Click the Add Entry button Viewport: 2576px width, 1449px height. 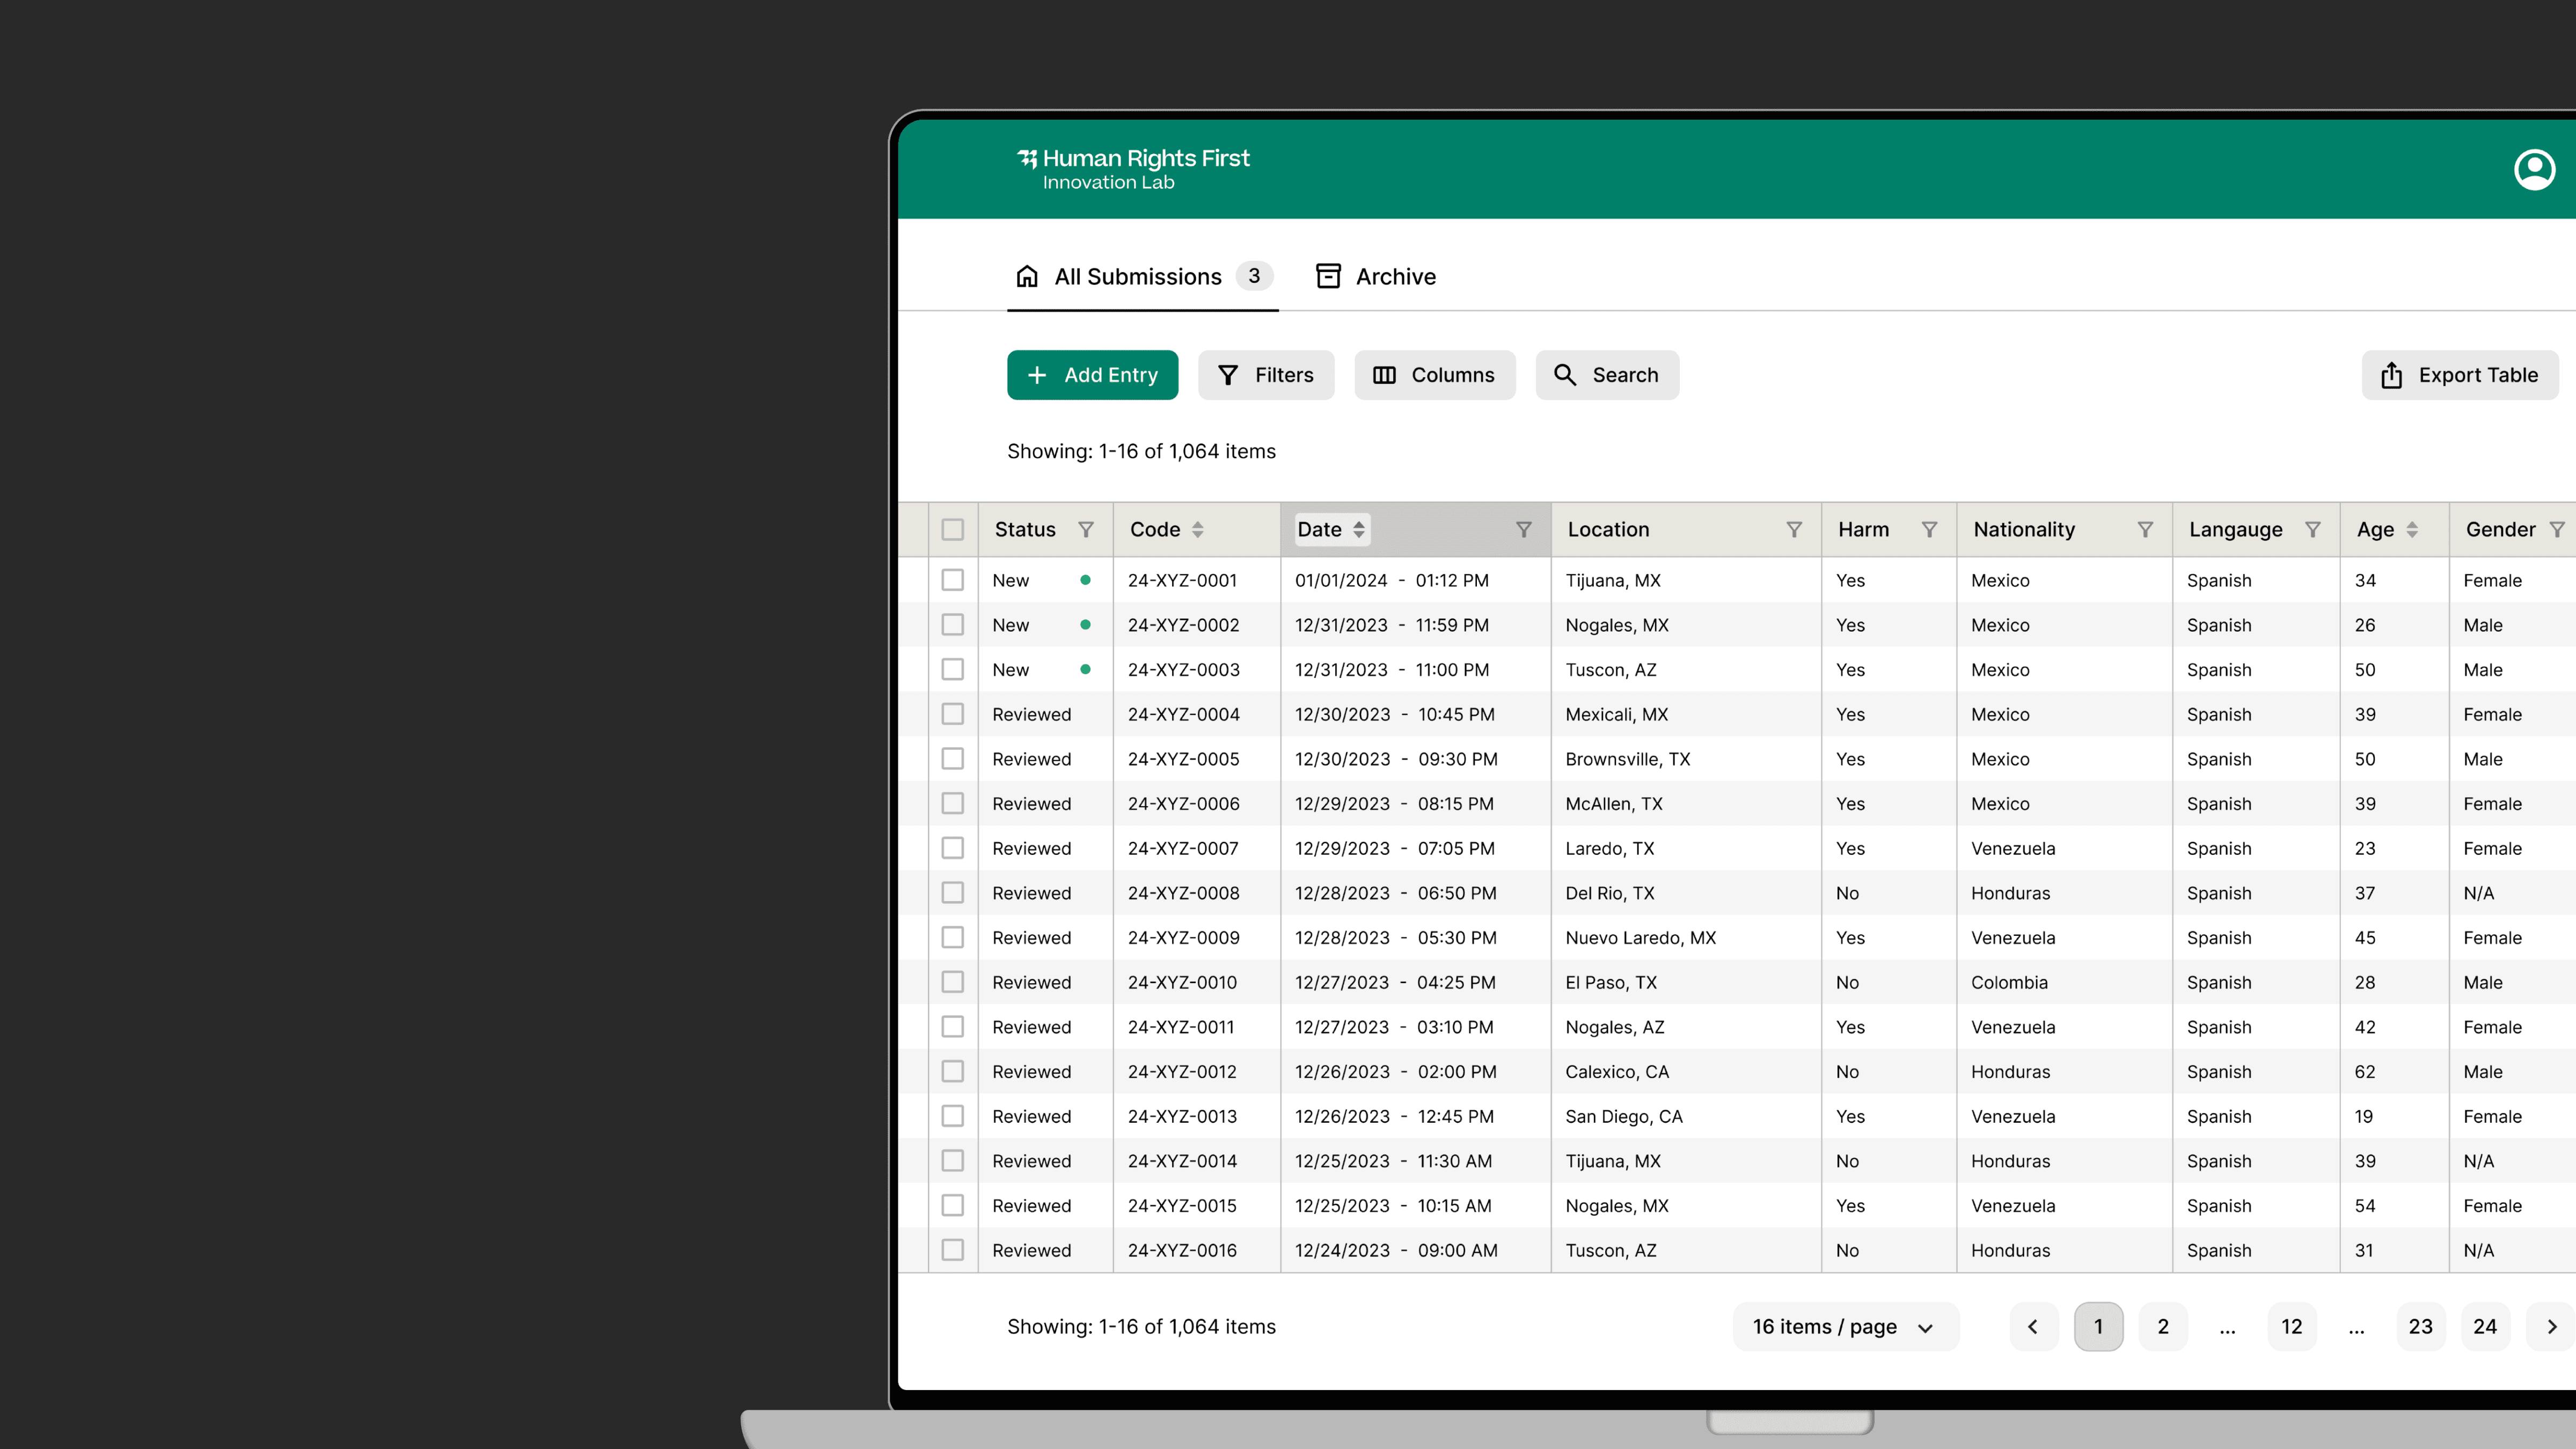(x=1092, y=375)
